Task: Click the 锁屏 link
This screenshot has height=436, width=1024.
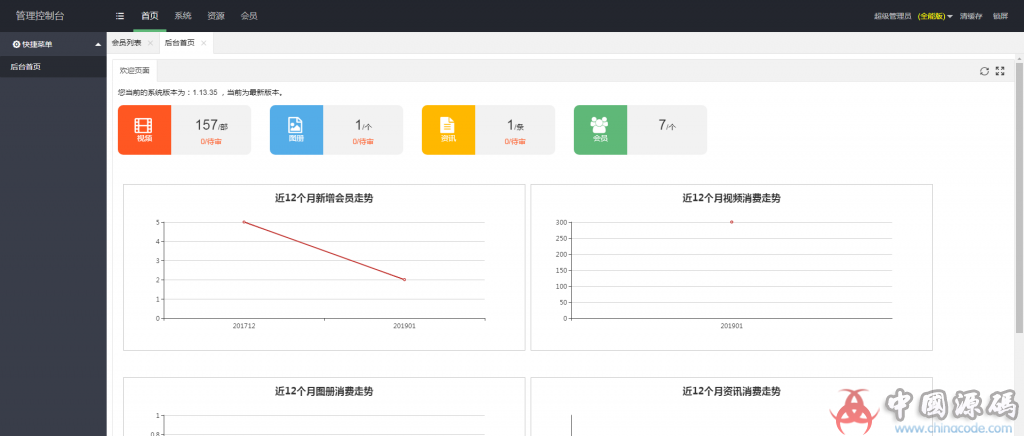Action: (x=1000, y=16)
